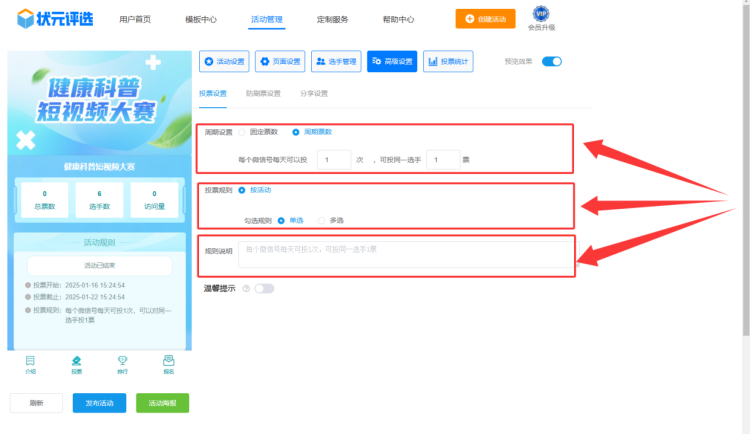Tap the 投票 icon in preview footer
750x434 pixels.
click(76, 362)
